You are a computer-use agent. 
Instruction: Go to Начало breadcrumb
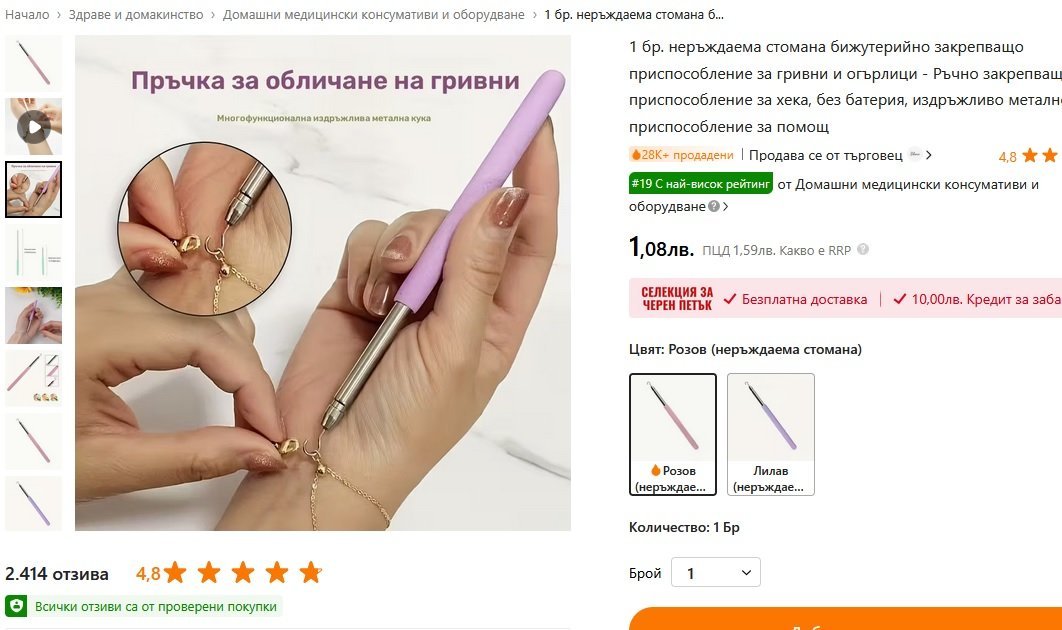(26, 14)
